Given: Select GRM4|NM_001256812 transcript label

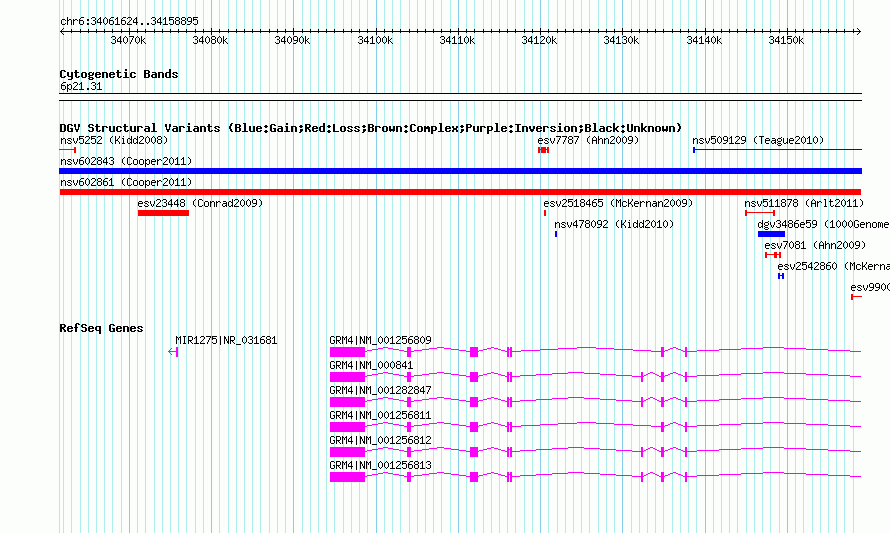Looking at the screenshot, I should pyautogui.click(x=380, y=440).
